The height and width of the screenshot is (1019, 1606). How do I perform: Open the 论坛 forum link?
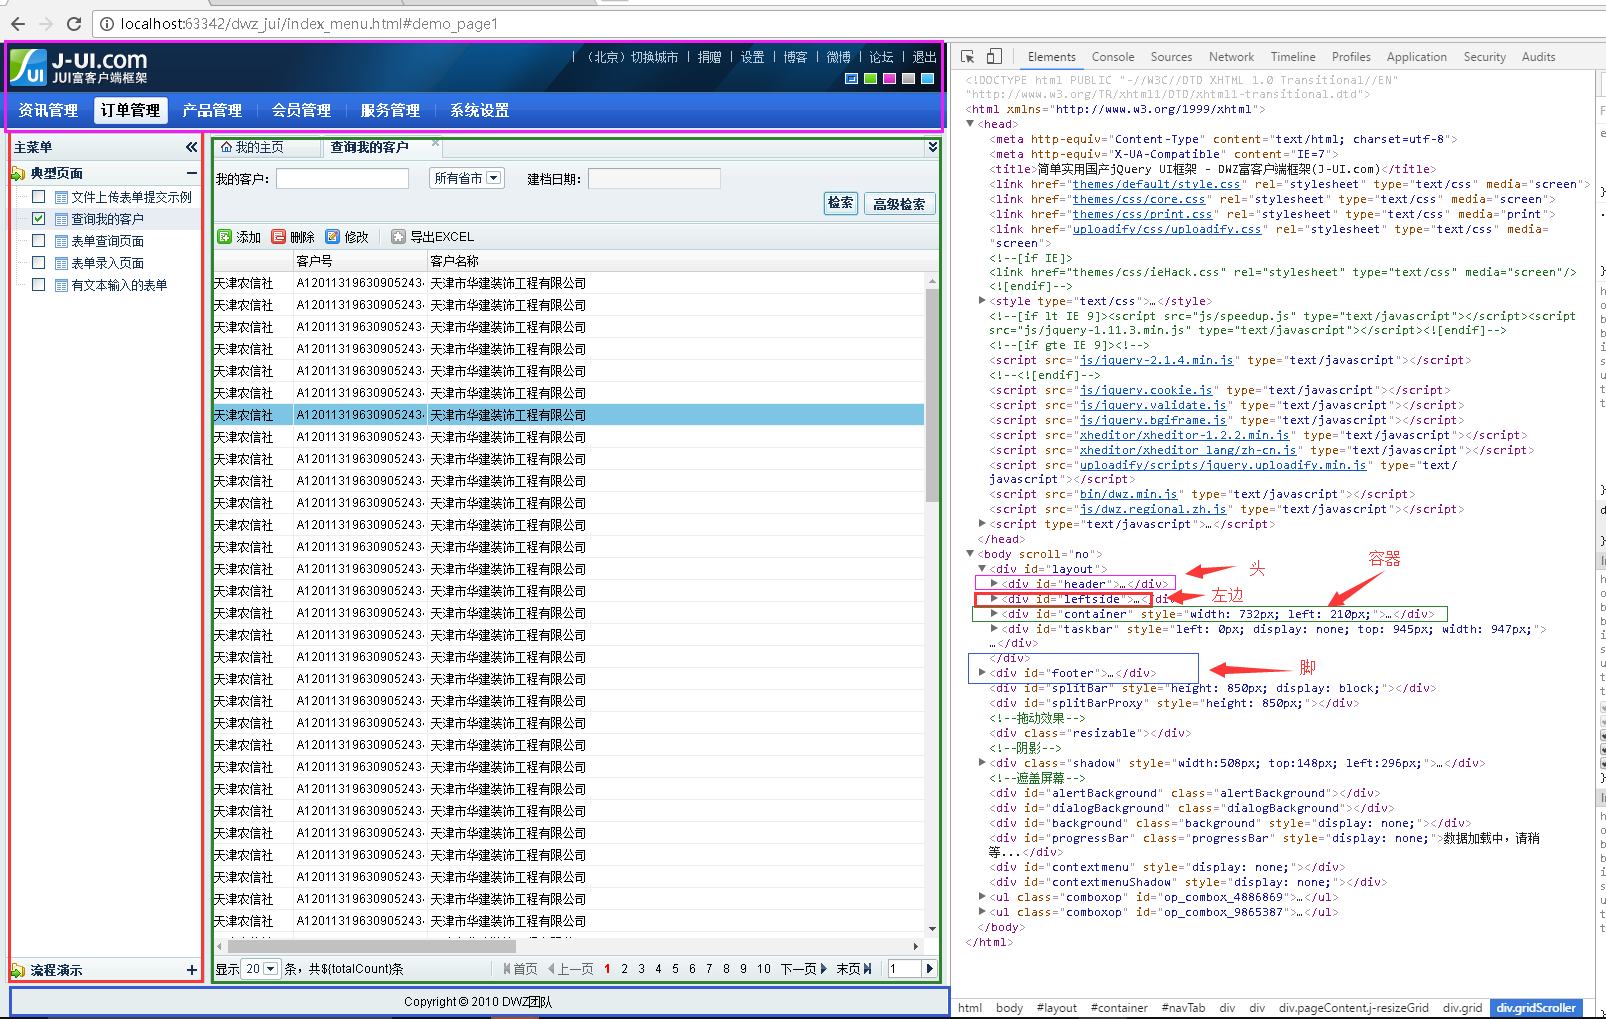click(x=881, y=57)
